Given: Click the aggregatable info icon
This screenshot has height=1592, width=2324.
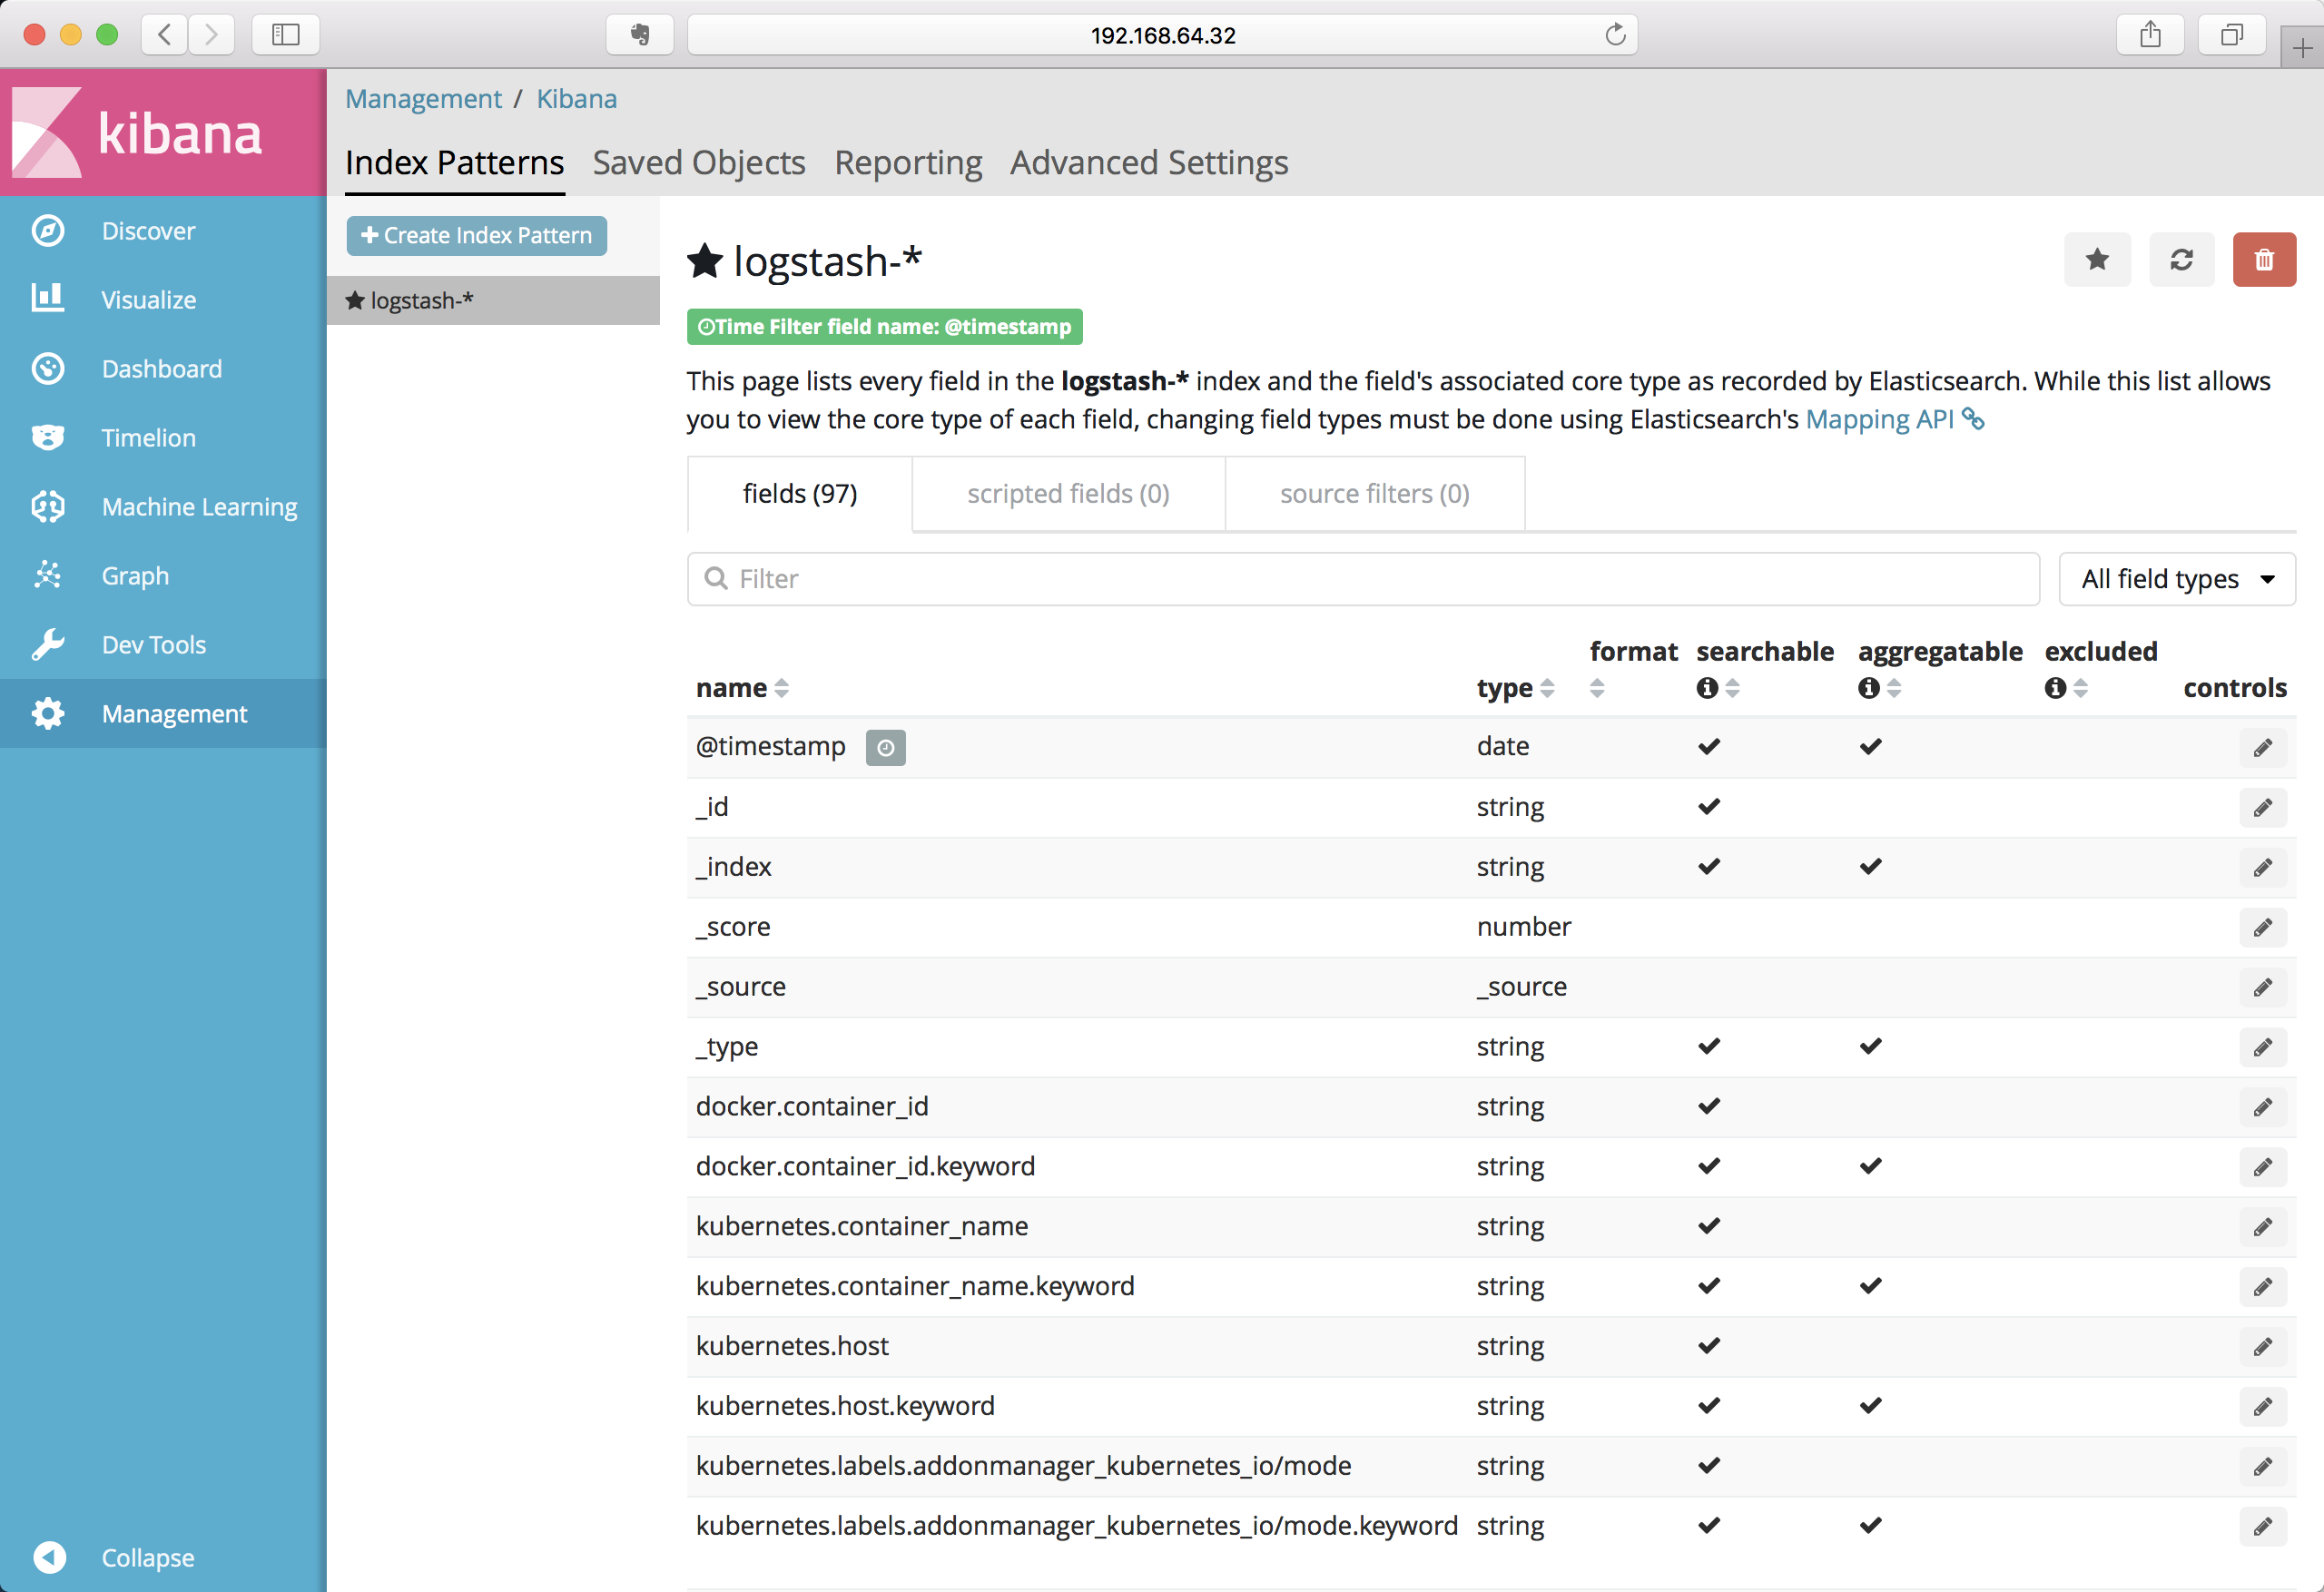Looking at the screenshot, I should 1868,688.
